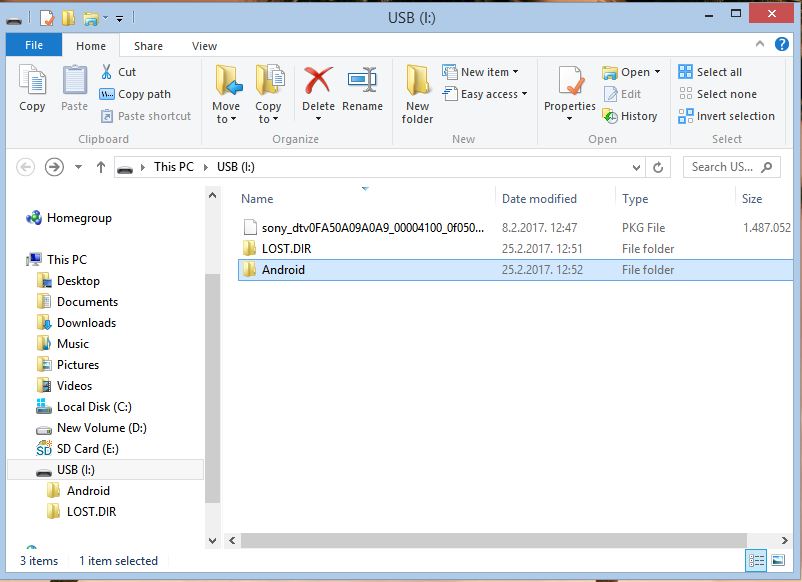This screenshot has width=802, height=582.
Task: Open Properties using the checkmark icon
Action: click(x=569, y=90)
